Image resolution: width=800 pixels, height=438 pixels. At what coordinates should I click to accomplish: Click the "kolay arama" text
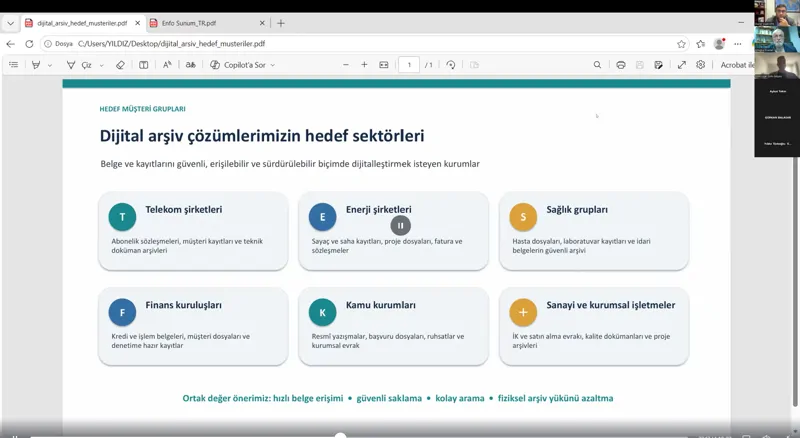coord(460,399)
